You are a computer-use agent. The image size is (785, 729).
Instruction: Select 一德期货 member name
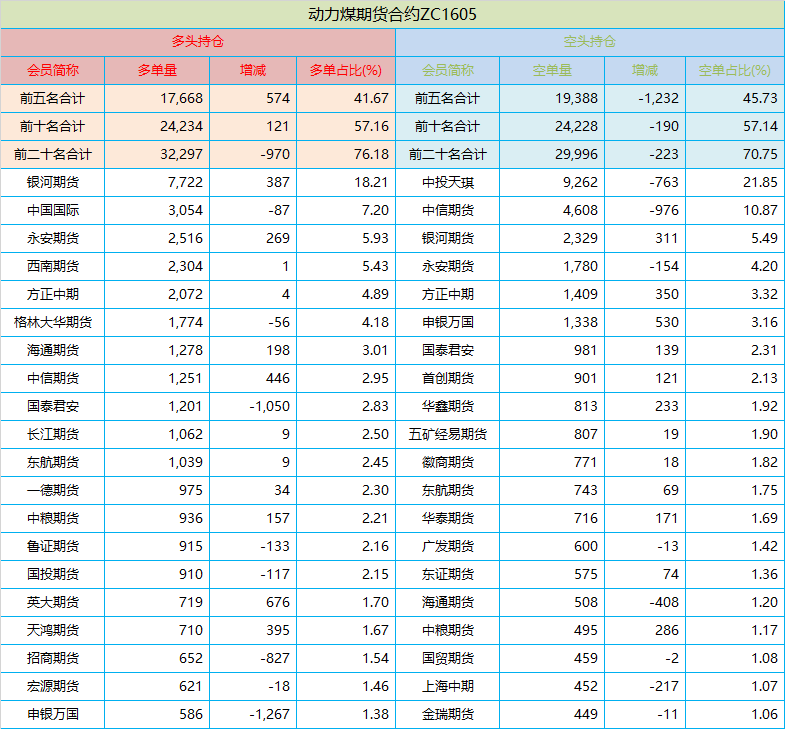click(x=53, y=491)
